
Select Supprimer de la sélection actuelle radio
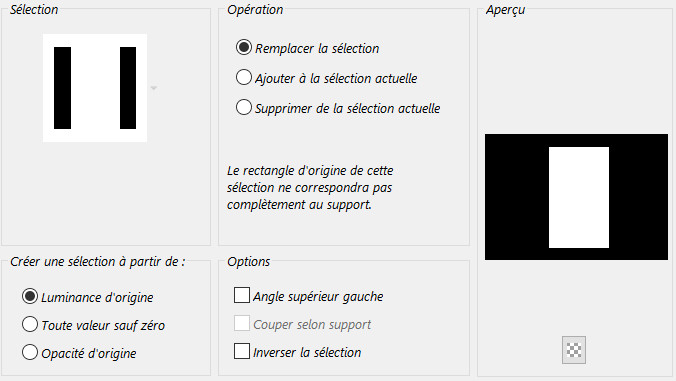coord(244,107)
